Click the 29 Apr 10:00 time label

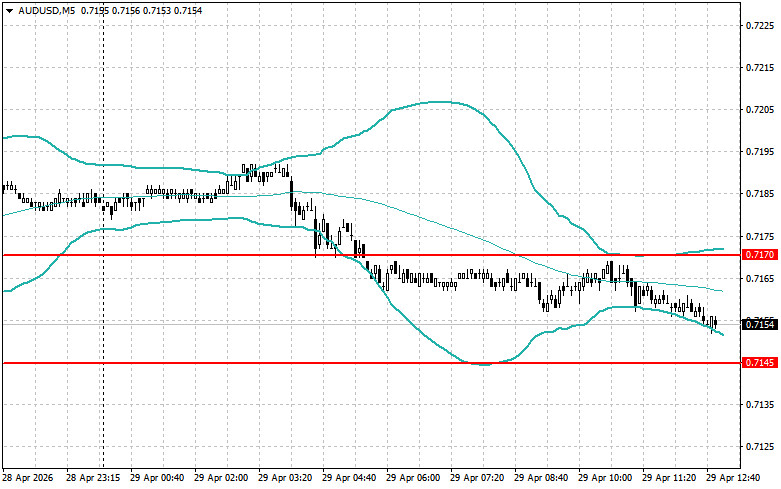(x=605, y=478)
